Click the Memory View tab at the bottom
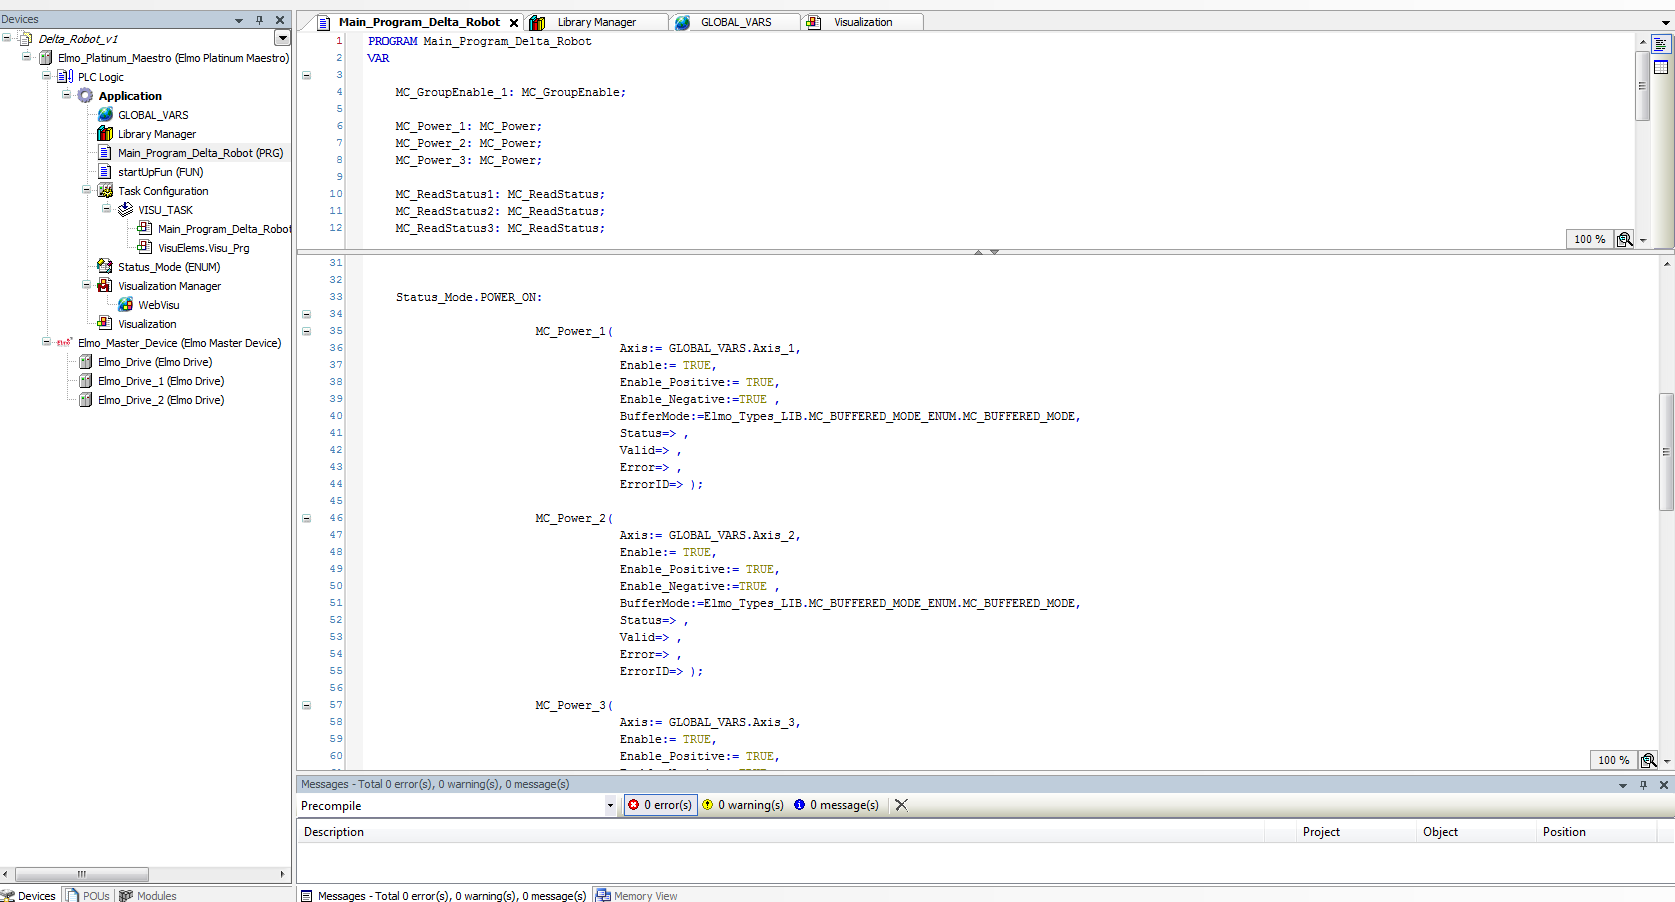This screenshot has height=902, width=1675. click(636, 895)
